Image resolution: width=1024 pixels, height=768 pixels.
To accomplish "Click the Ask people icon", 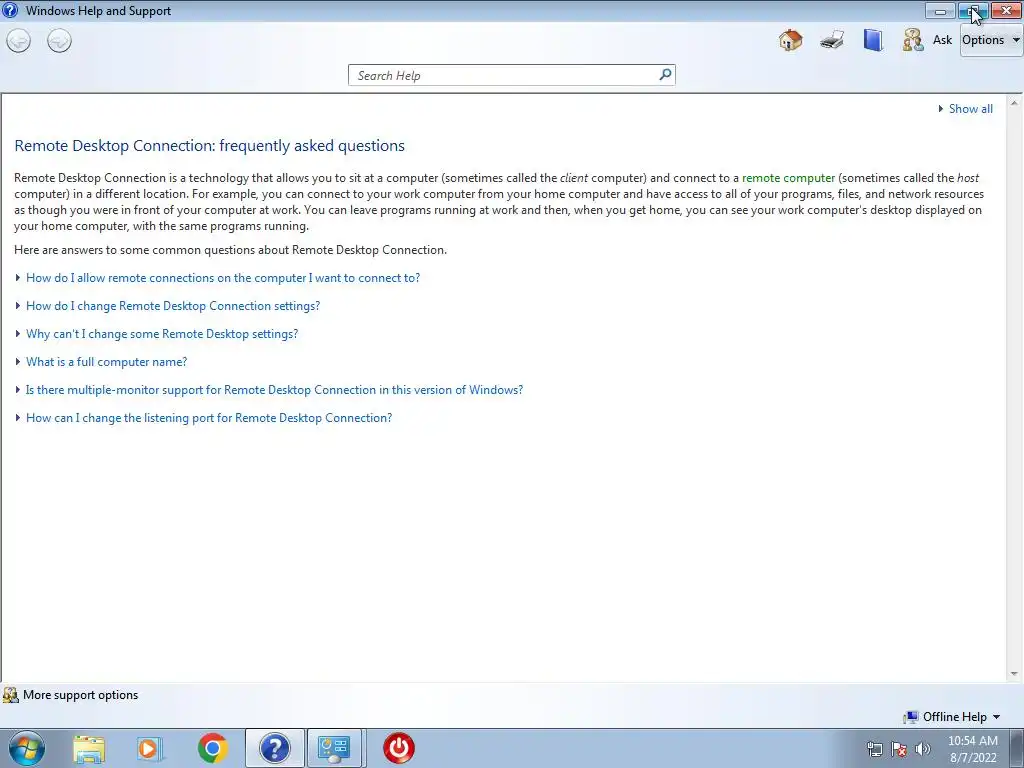I will coord(913,40).
